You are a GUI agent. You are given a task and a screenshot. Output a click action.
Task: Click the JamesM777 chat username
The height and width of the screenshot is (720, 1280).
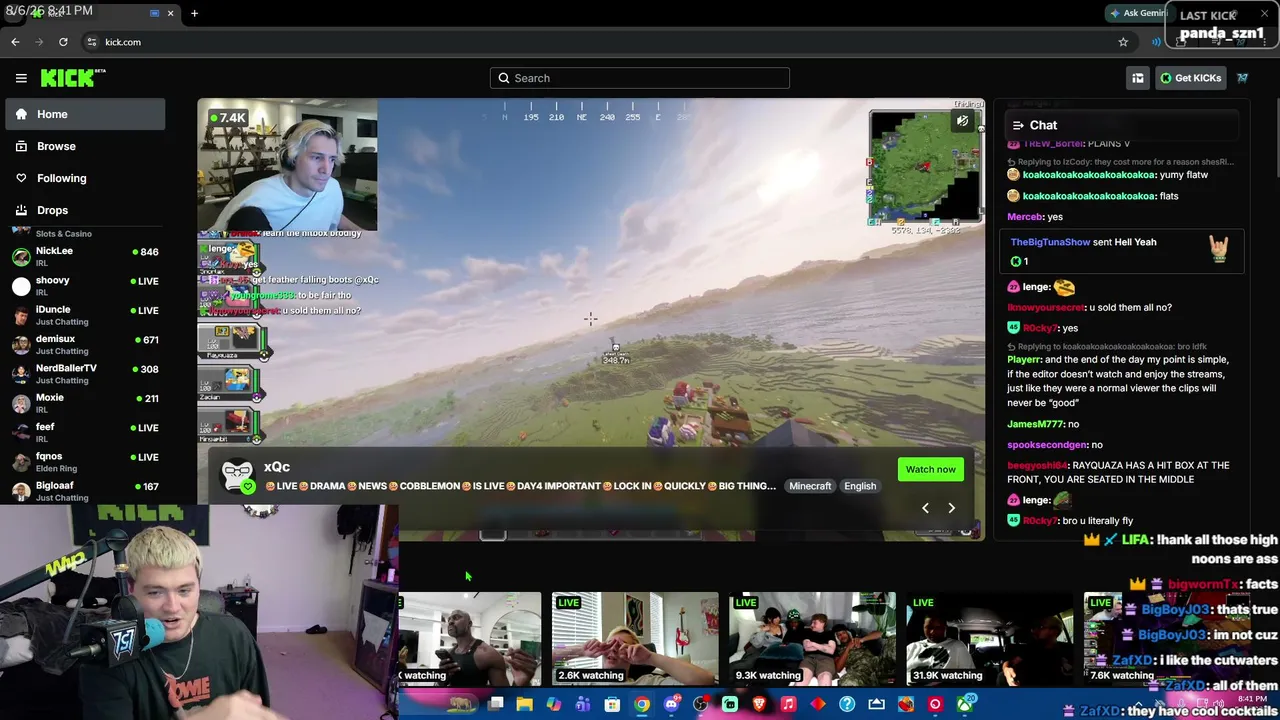tap(1035, 424)
